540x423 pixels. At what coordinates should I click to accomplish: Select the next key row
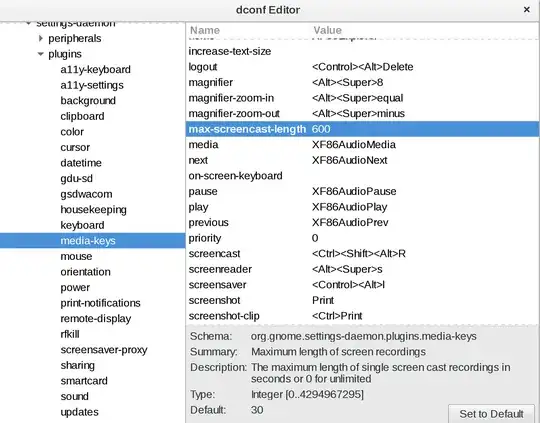(x=362, y=160)
